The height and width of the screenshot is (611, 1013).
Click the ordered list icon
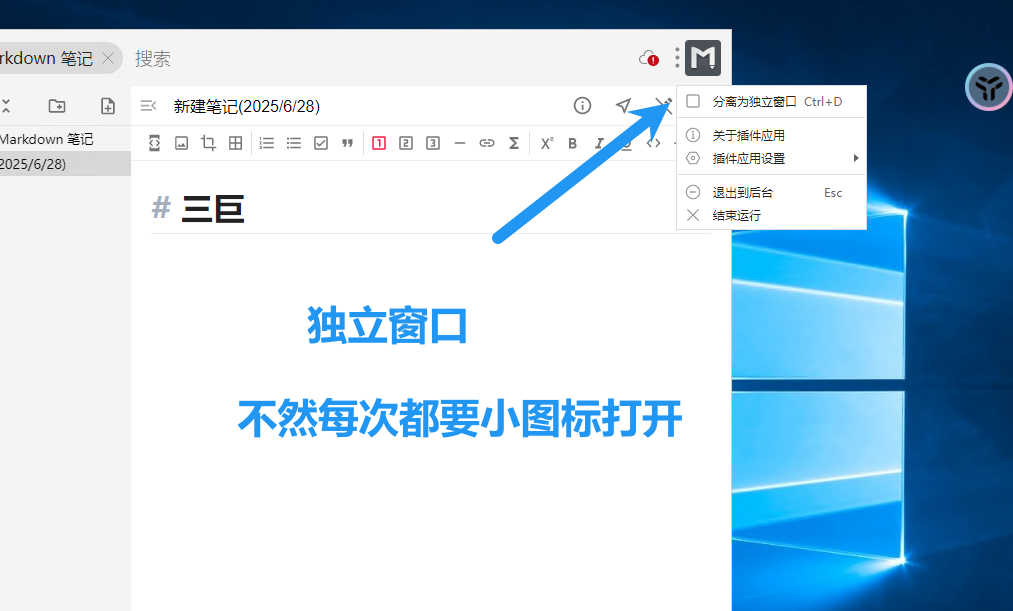267,143
